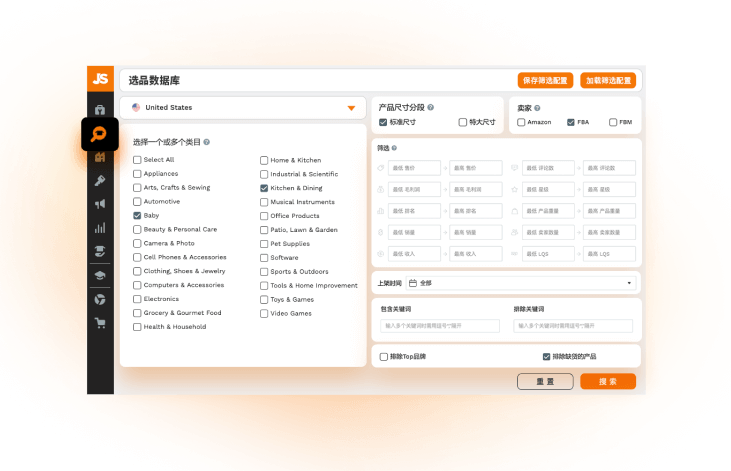Screen dimensions: 731x471
Task: Check the Appliances category
Action: pos(137,174)
